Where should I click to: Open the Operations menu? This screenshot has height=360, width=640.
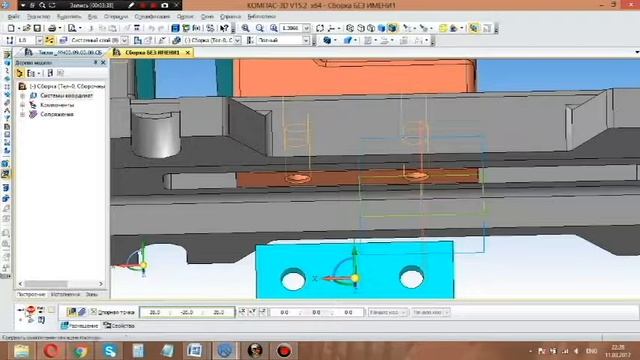coord(116,17)
